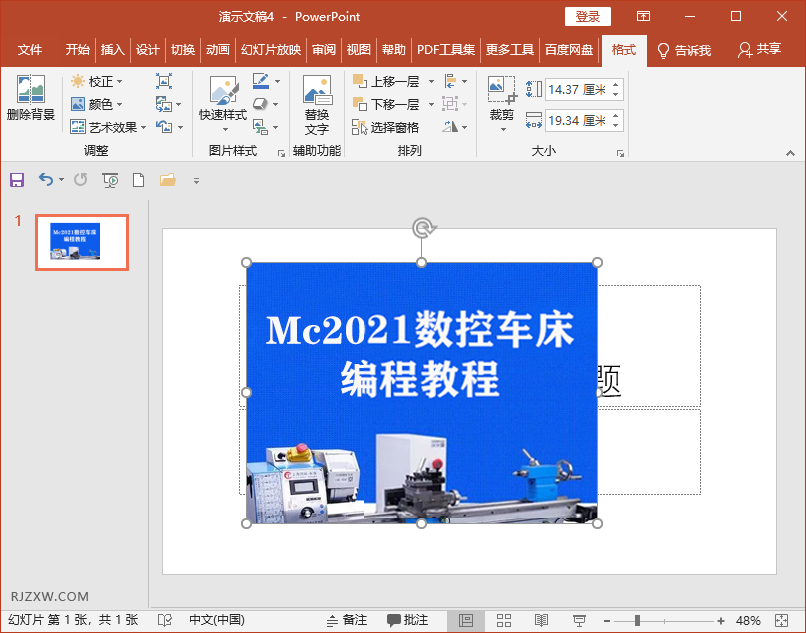Click the fit slide to window icon
The width and height of the screenshot is (806, 633).
(785, 621)
